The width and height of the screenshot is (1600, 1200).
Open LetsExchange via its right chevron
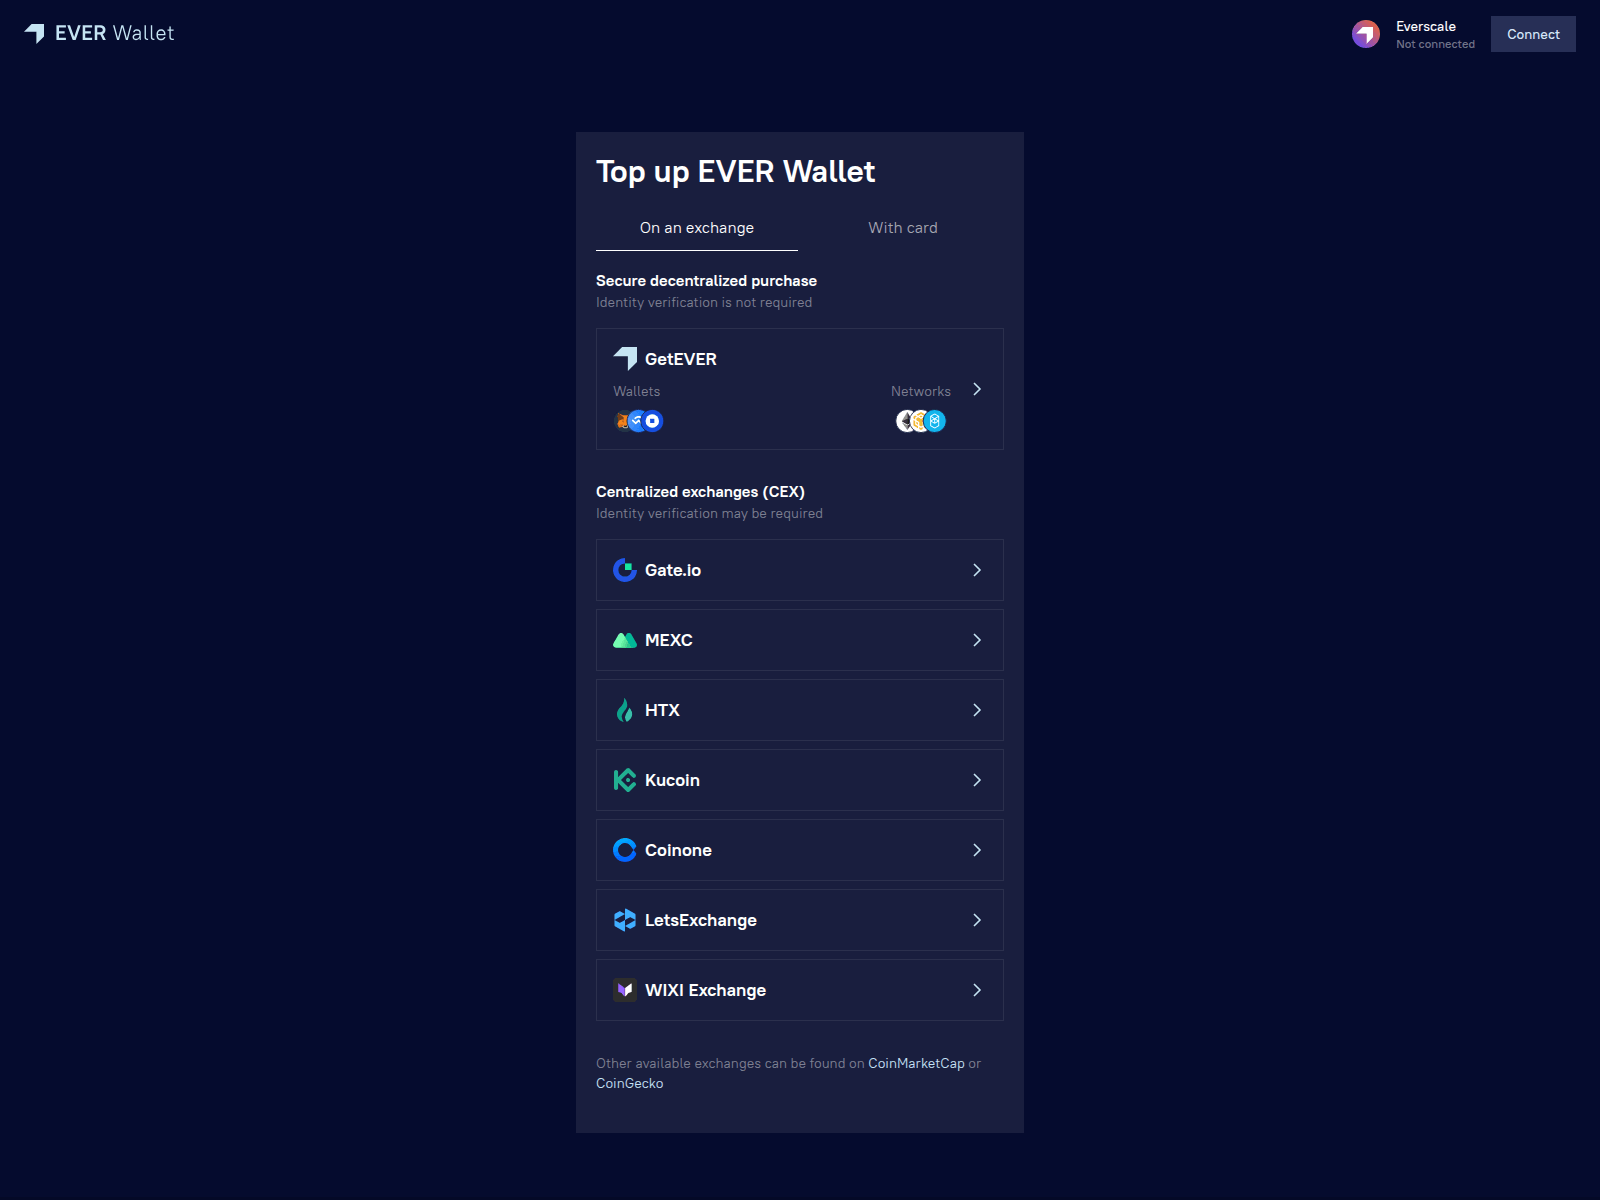tap(977, 920)
